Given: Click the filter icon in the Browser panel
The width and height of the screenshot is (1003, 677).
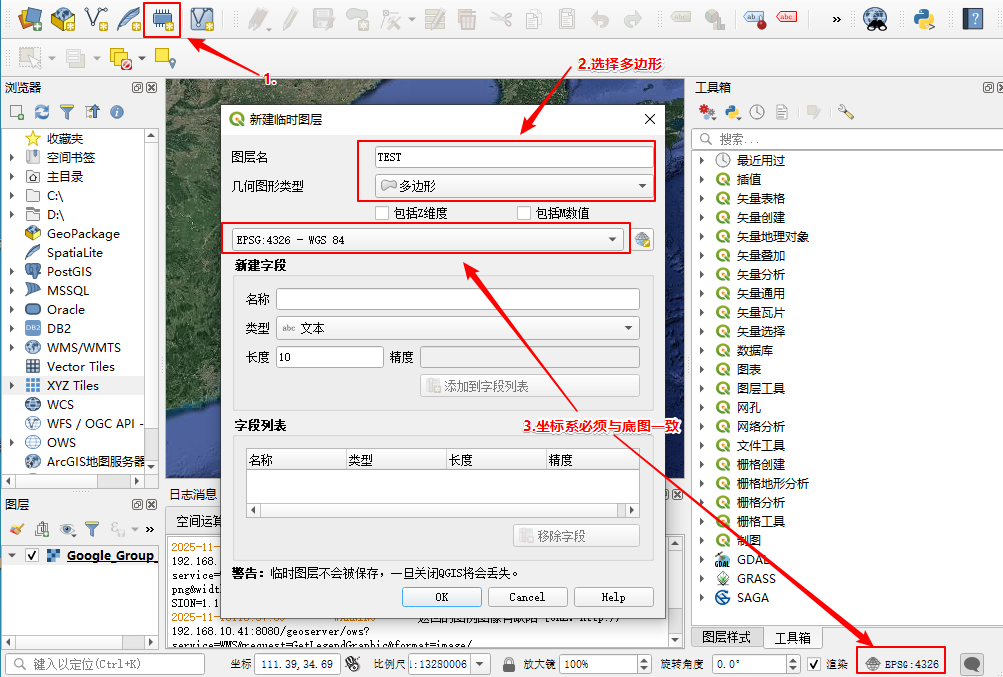Looking at the screenshot, I should click(67, 112).
